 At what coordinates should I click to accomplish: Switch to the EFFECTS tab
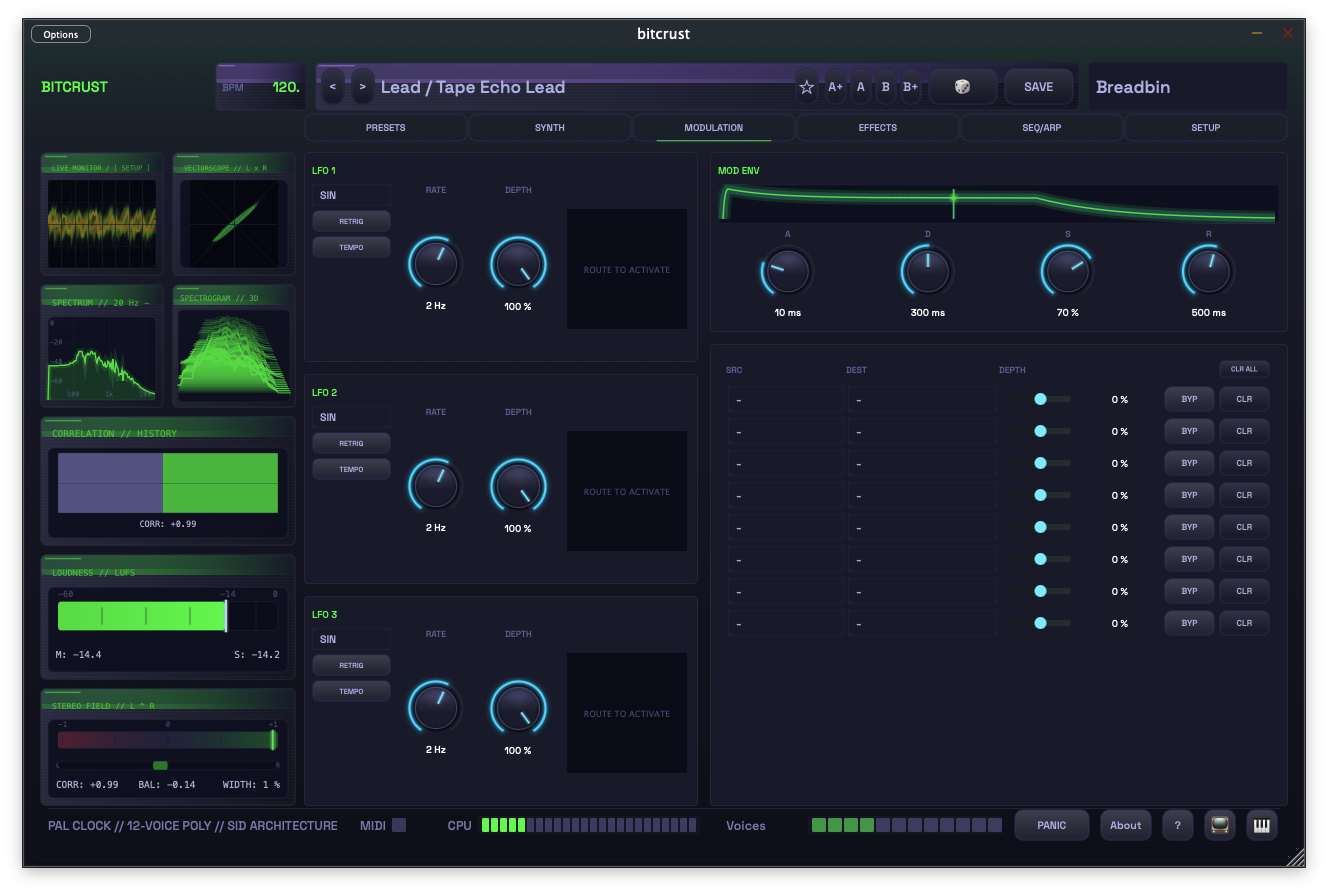tap(877, 127)
